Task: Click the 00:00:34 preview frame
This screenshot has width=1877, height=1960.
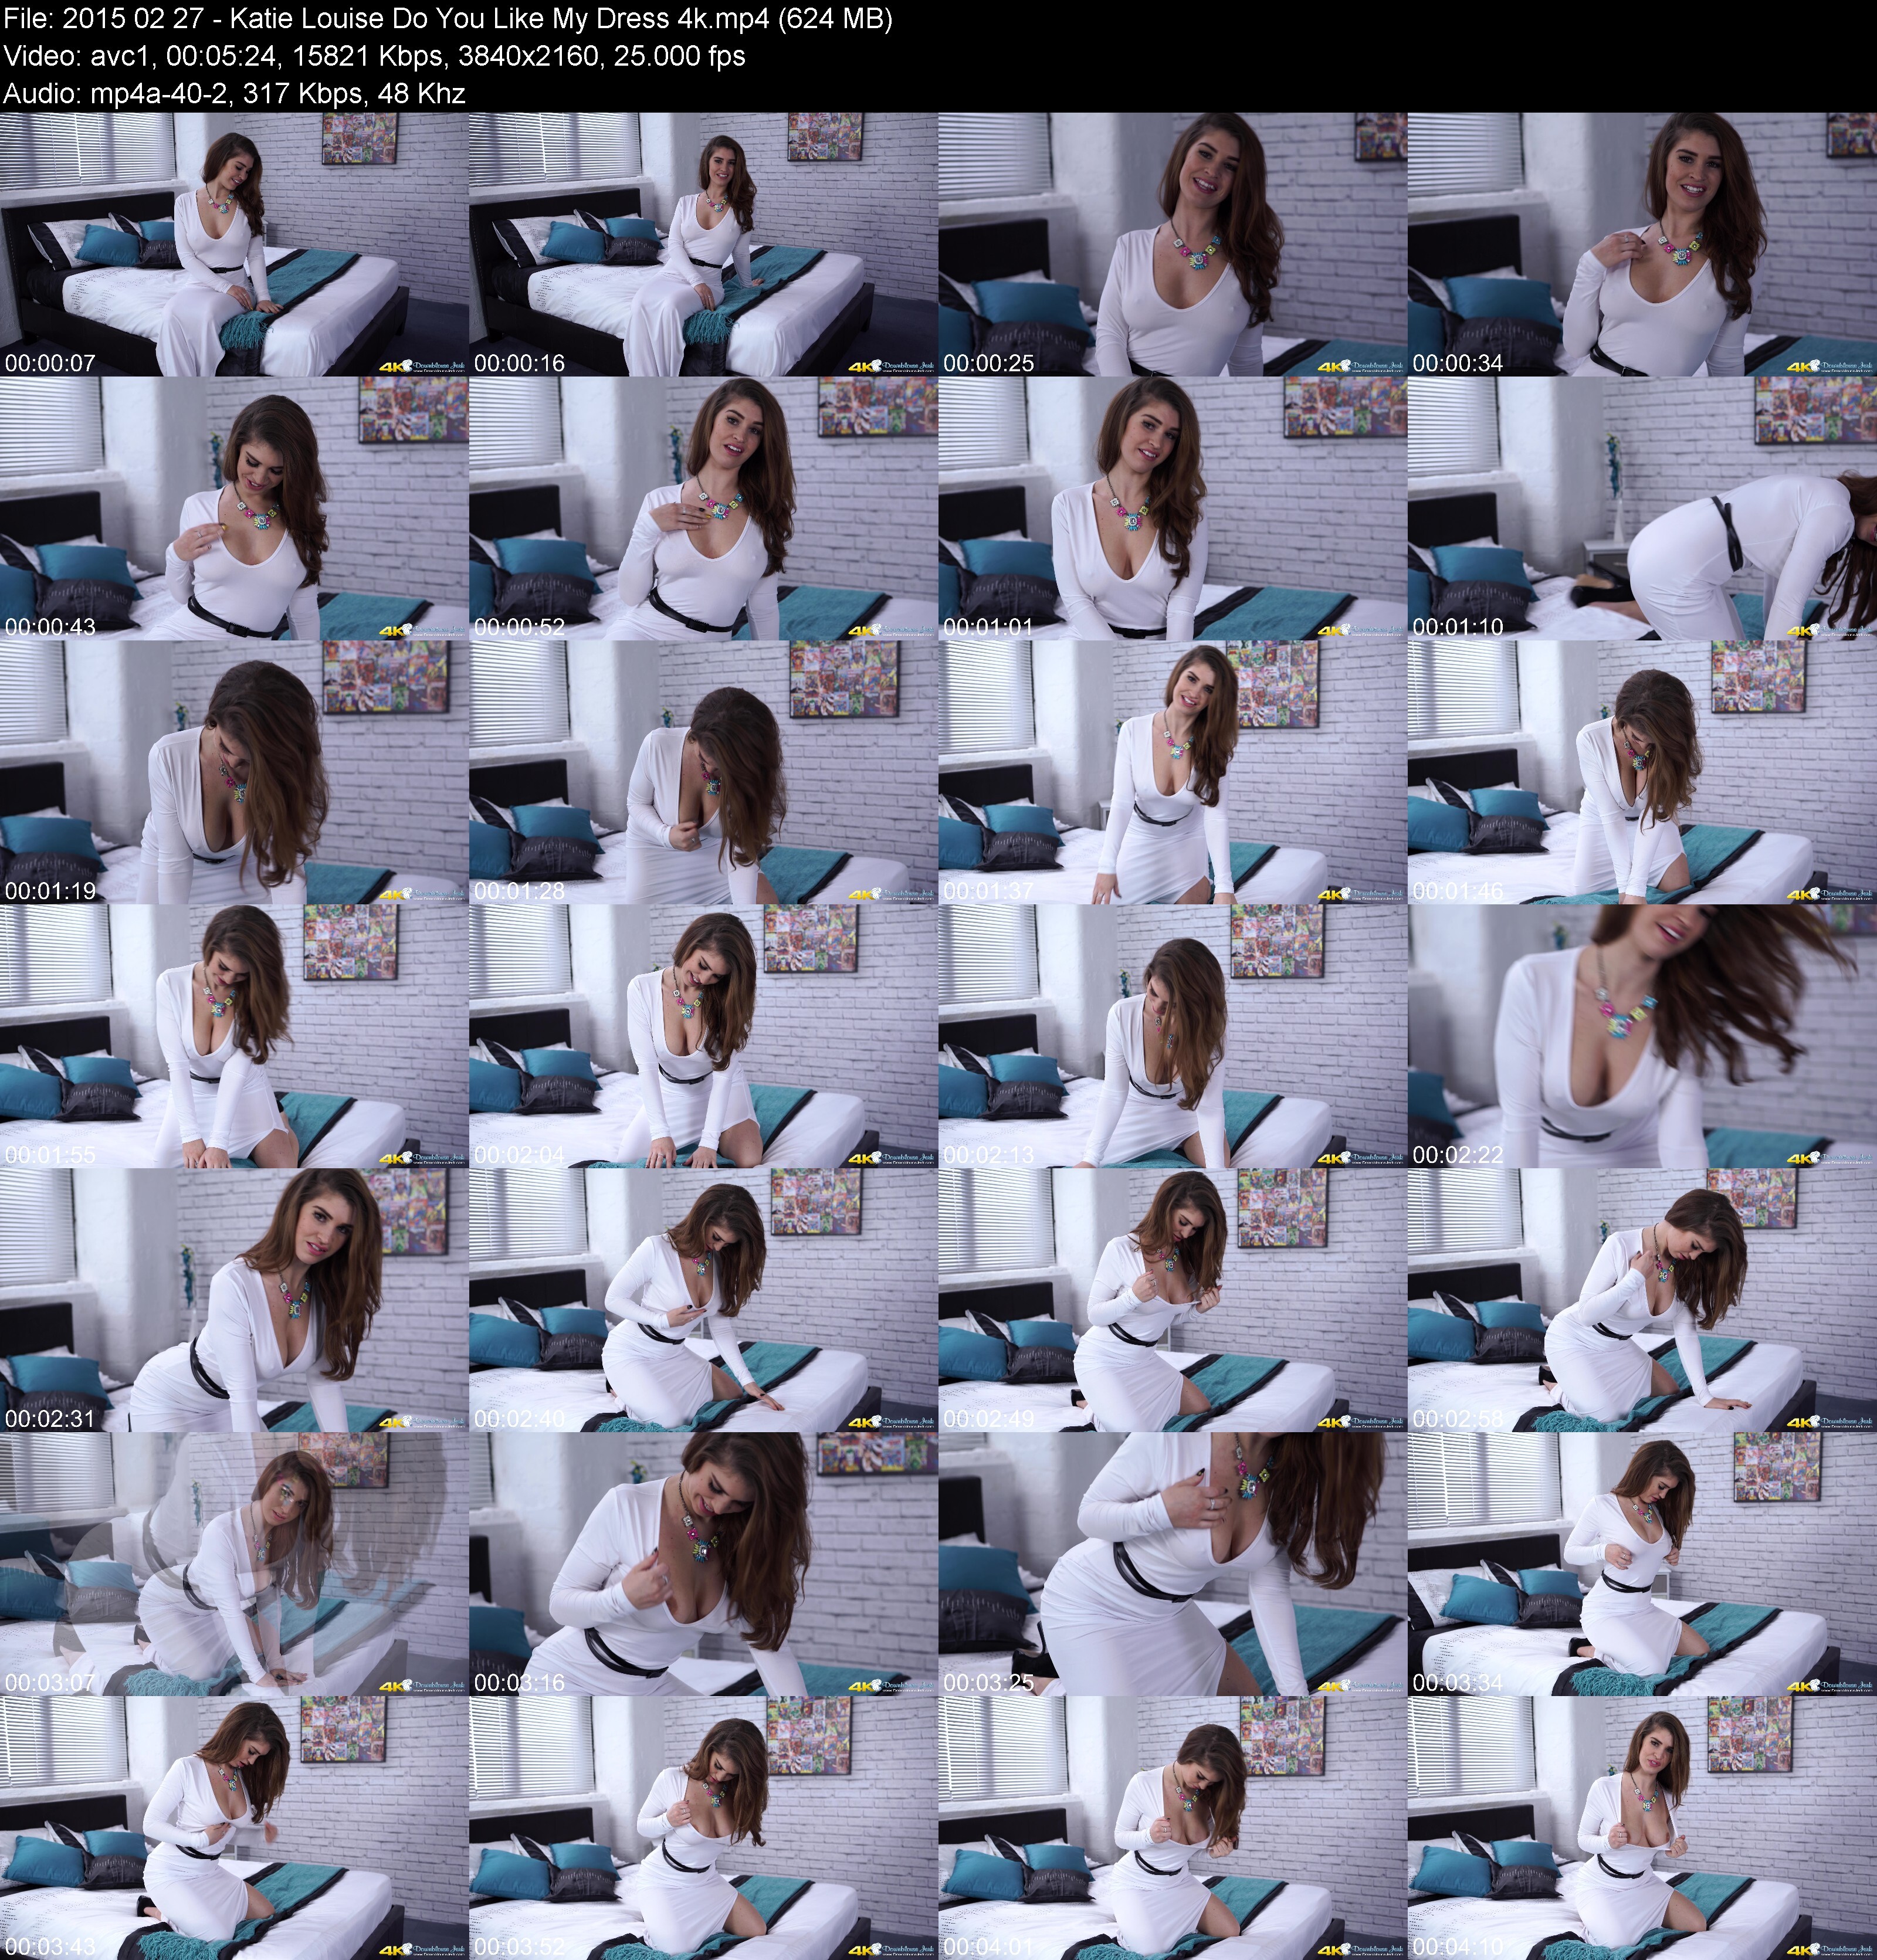Action: click(1642, 244)
